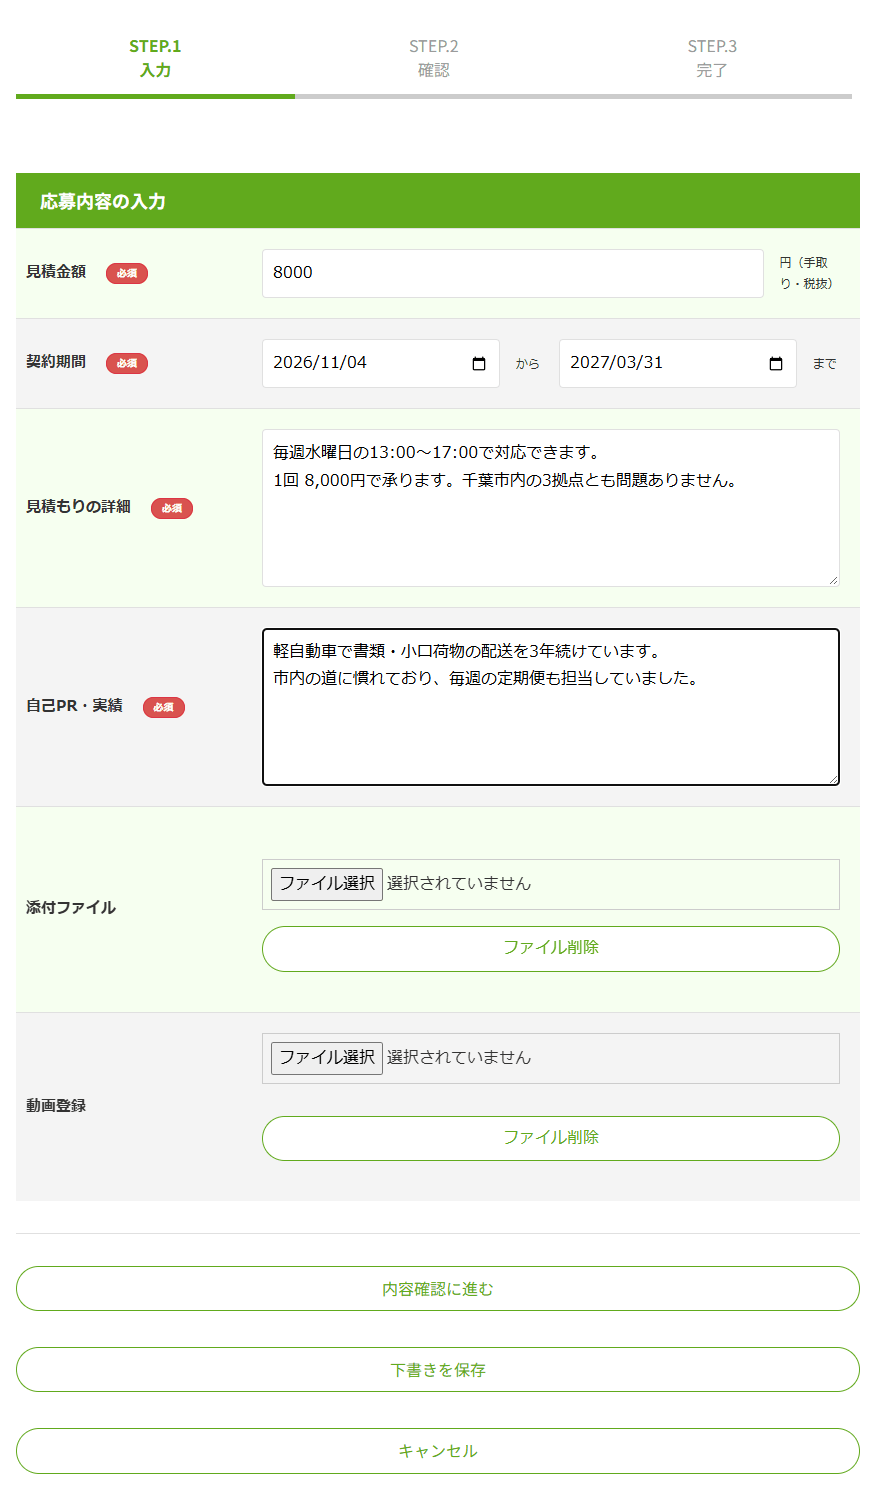Viewport: 876px width, 1493px height.
Task: Click the から text between dates
Action: pos(528,364)
